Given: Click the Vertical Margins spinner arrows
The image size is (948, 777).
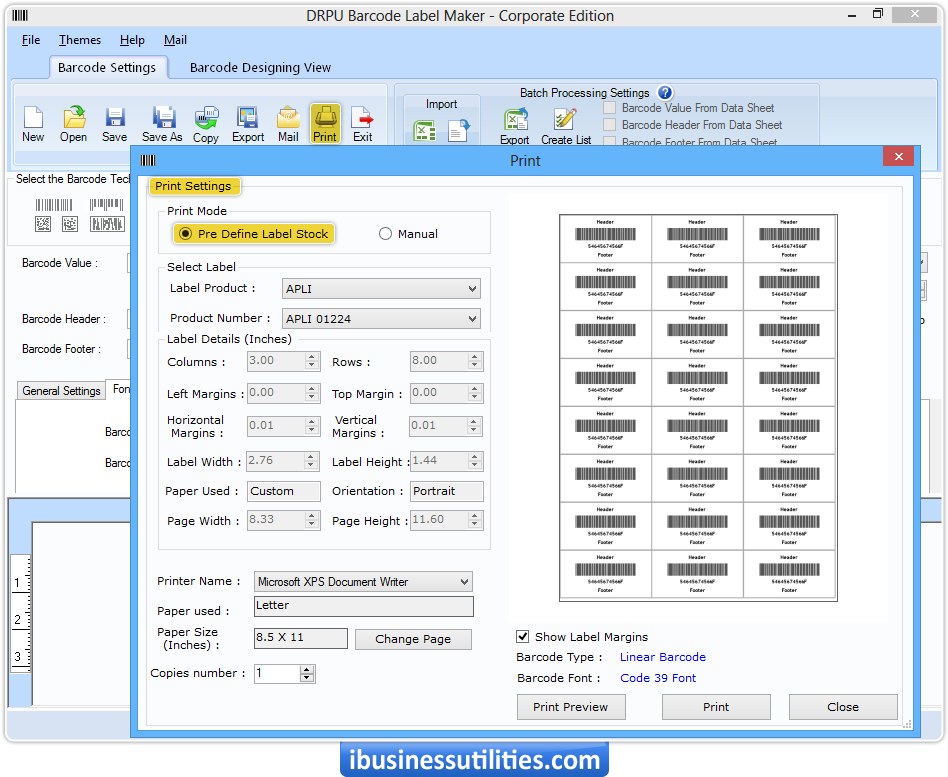Looking at the screenshot, I should click(x=475, y=426).
